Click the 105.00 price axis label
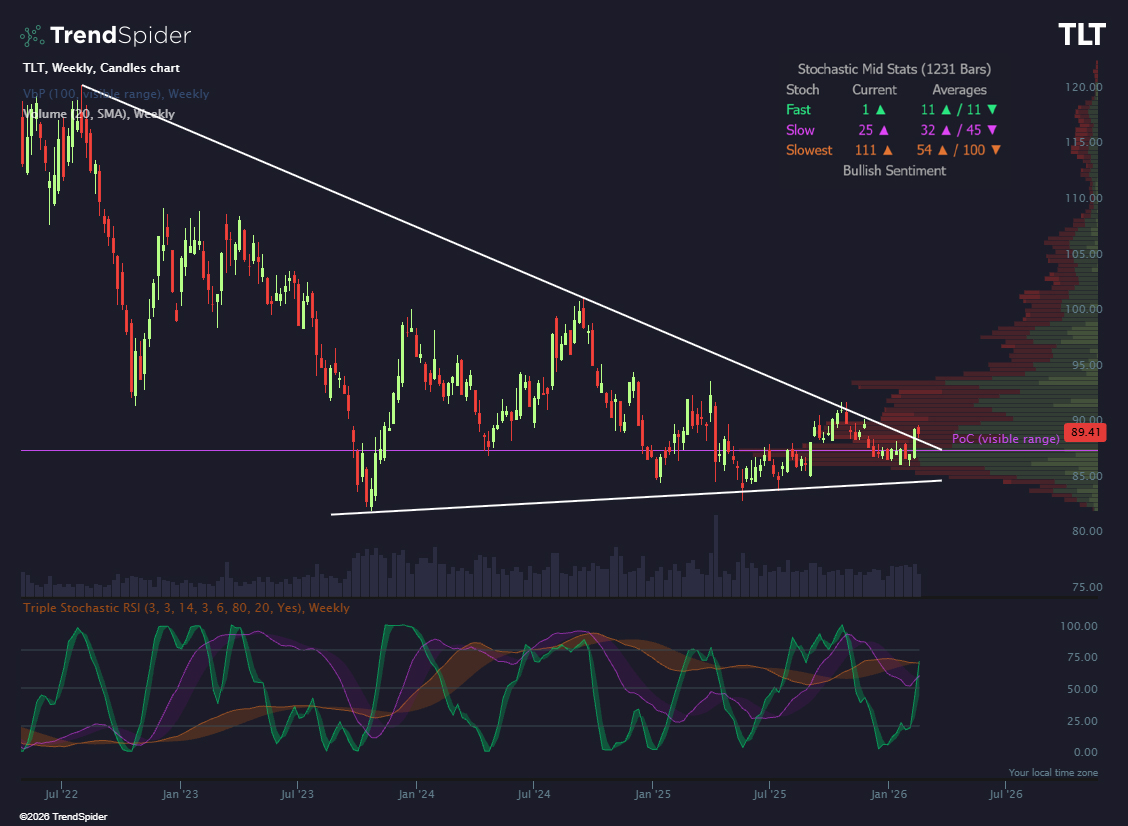 tap(1083, 254)
